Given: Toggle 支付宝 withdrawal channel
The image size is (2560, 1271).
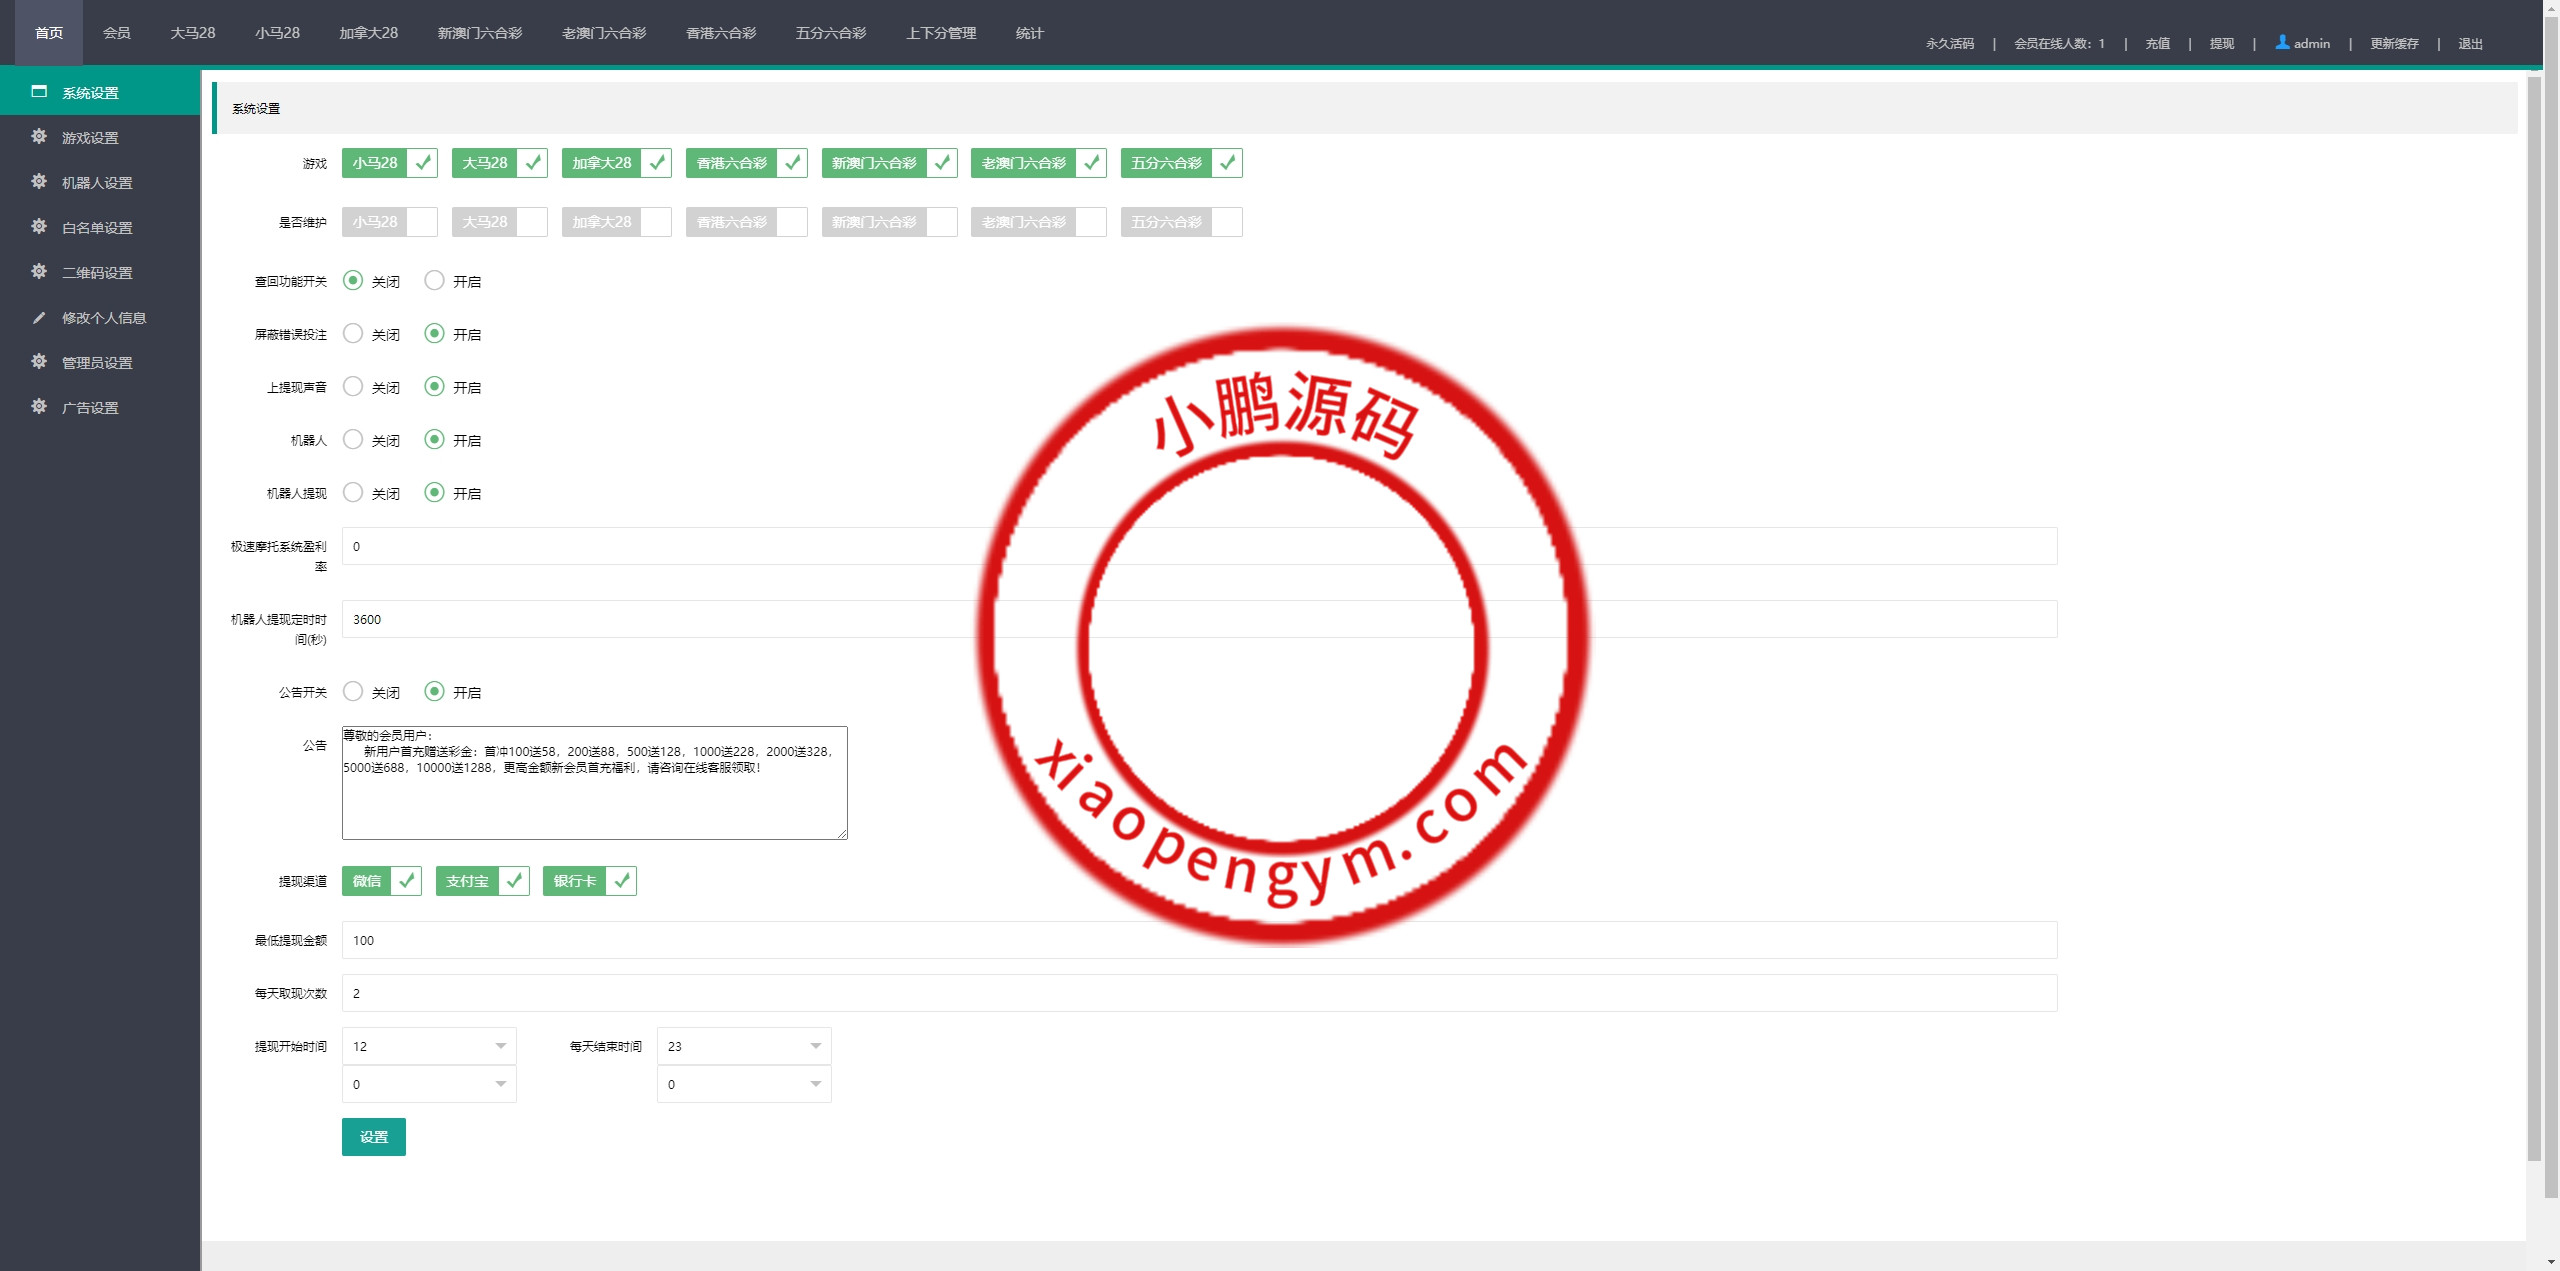Looking at the screenshot, I should click(482, 881).
